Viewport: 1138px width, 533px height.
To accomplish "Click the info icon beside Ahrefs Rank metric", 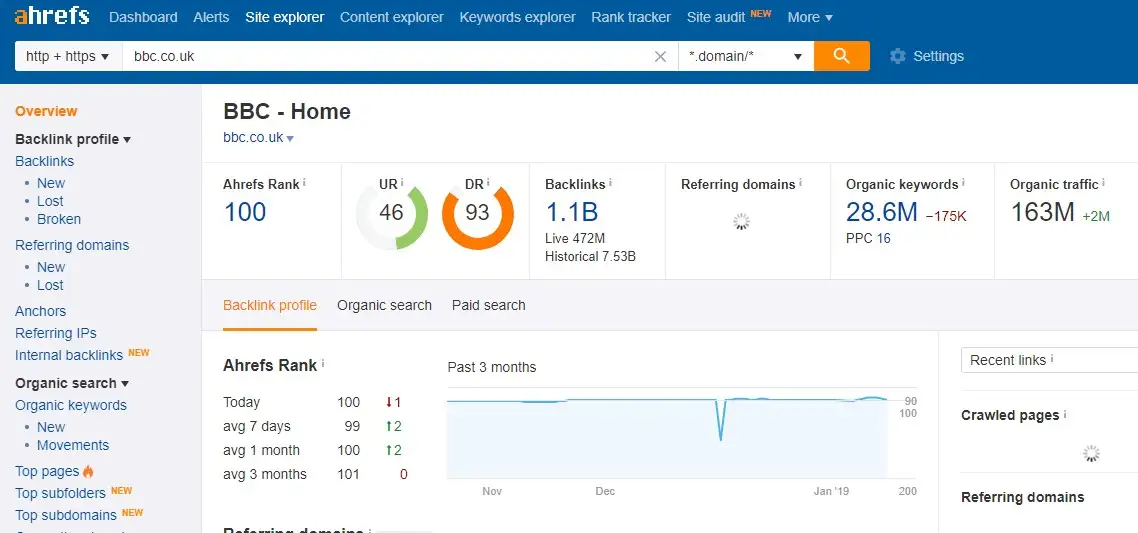I will coord(304,183).
